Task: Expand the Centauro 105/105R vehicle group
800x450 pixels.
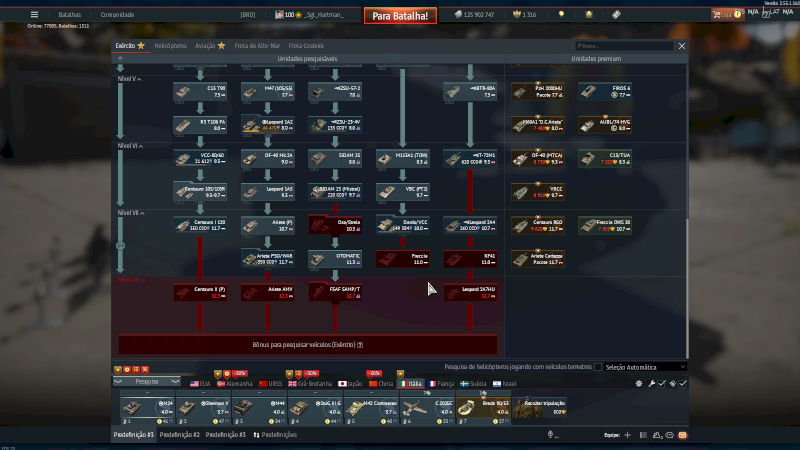Action: coord(200,192)
